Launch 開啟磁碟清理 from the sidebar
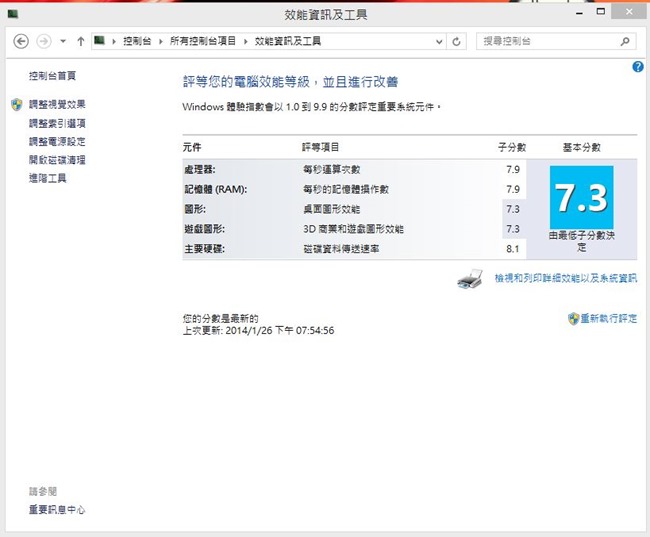The width and height of the screenshot is (650, 537). pos(57,159)
